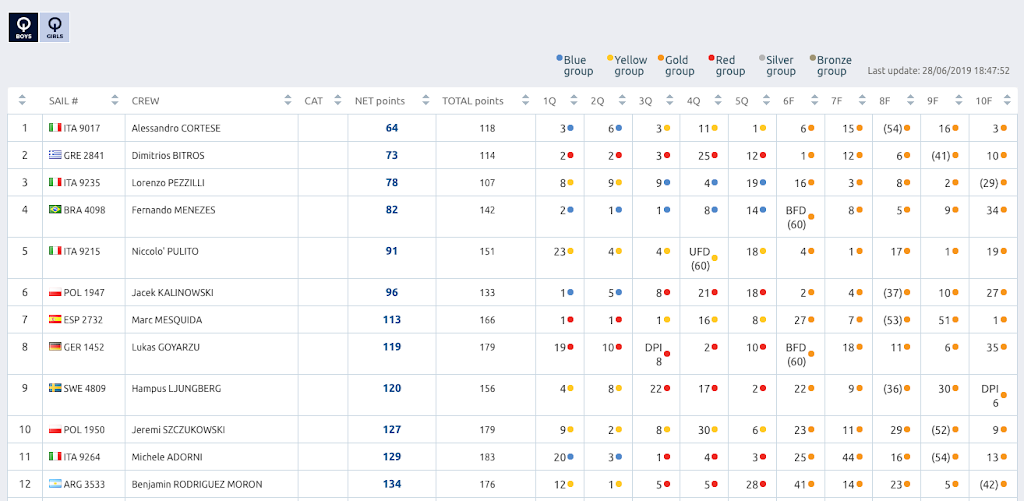
Task: Click the Red group legend dot
Action: 711,59
